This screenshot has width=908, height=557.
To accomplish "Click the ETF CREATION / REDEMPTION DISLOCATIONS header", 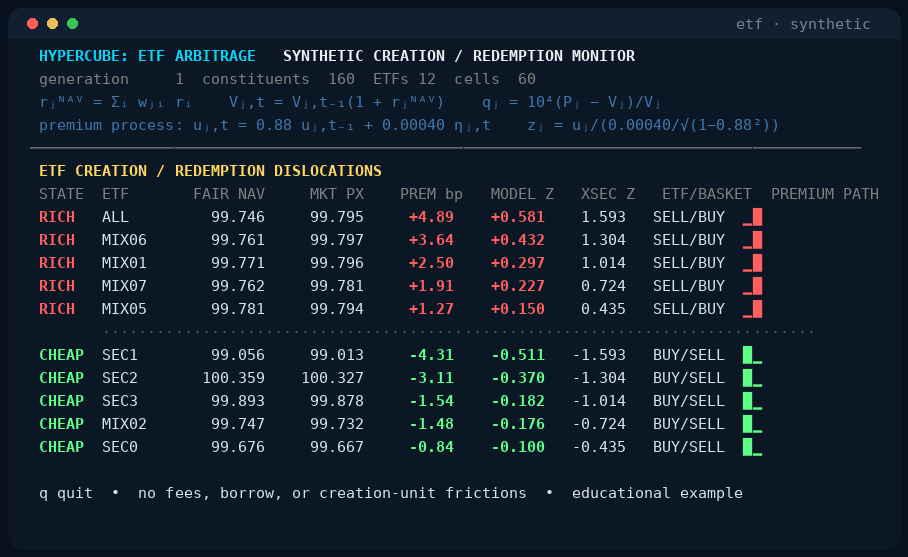I will point(210,171).
